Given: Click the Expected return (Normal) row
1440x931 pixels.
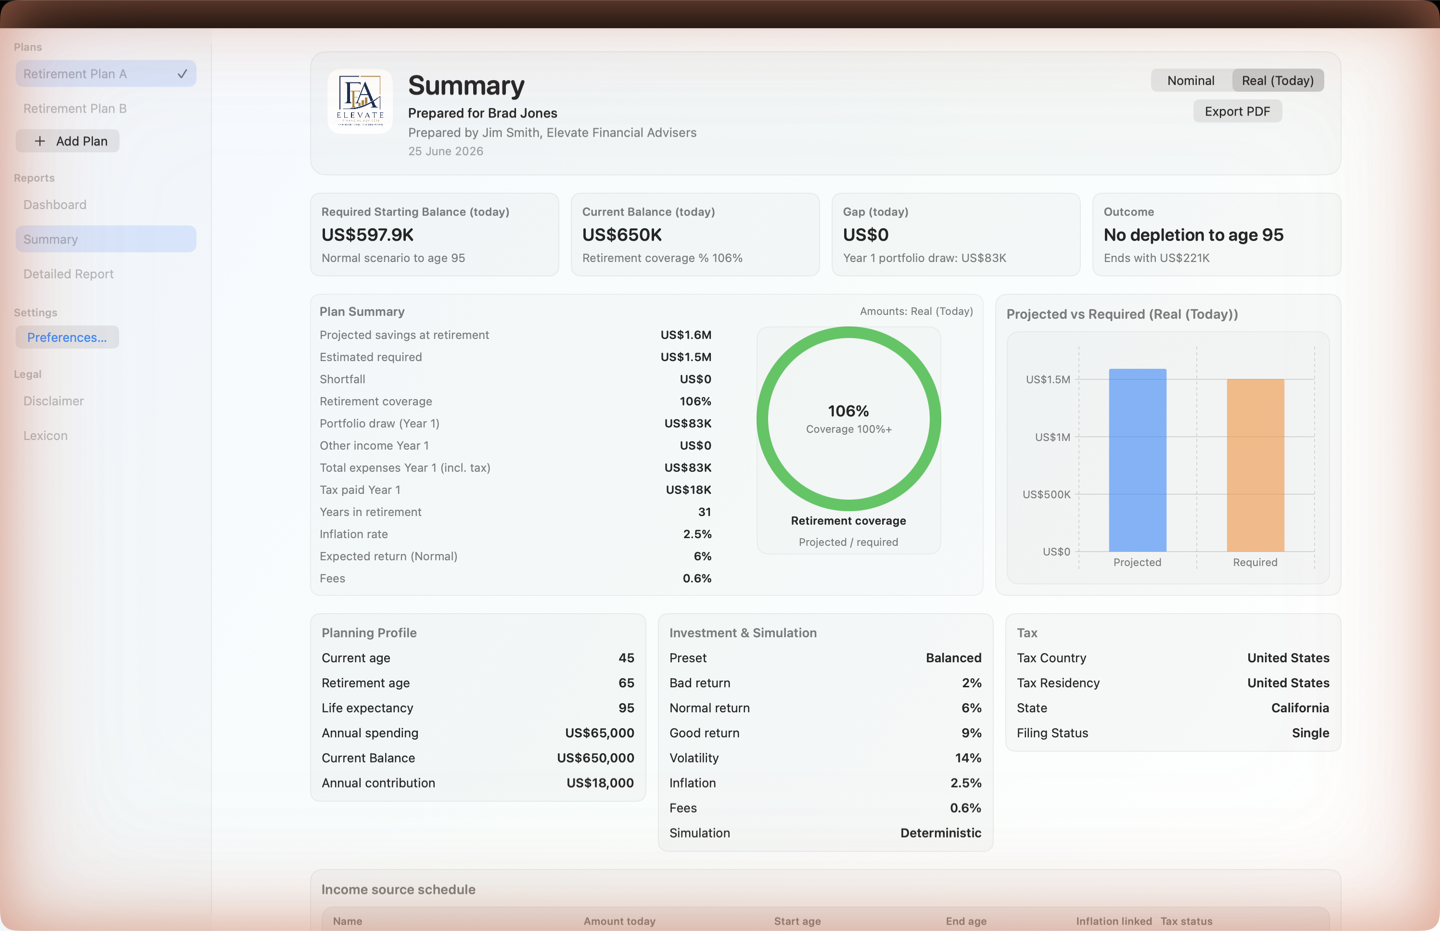Looking at the screenshot, I should click(x=516, y=556).
